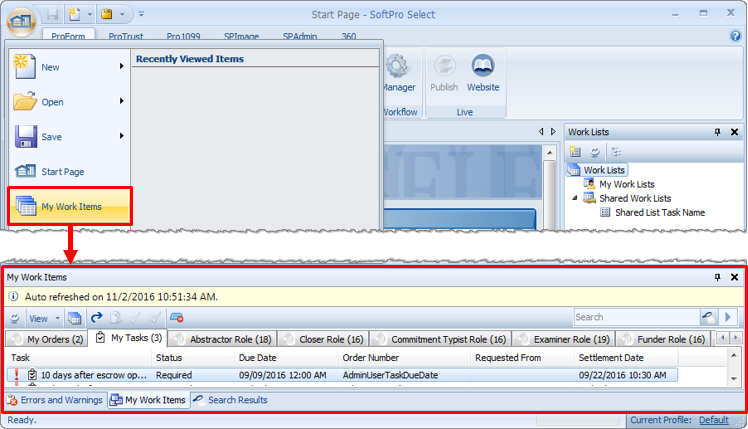This screenshot has height=429, width=748.
Task: Choose New in the application menu
Action: (69, 67)
